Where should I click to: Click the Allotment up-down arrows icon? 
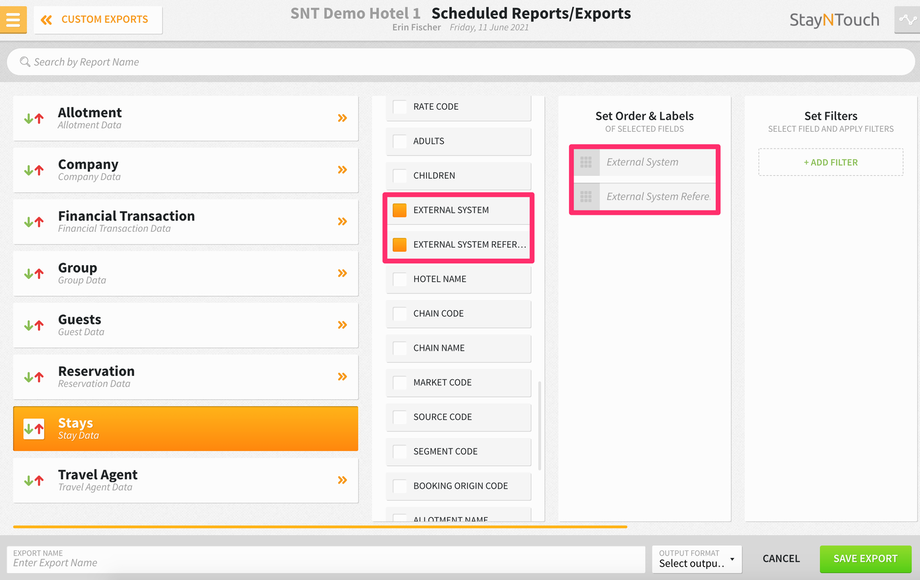tap(34, 118)
